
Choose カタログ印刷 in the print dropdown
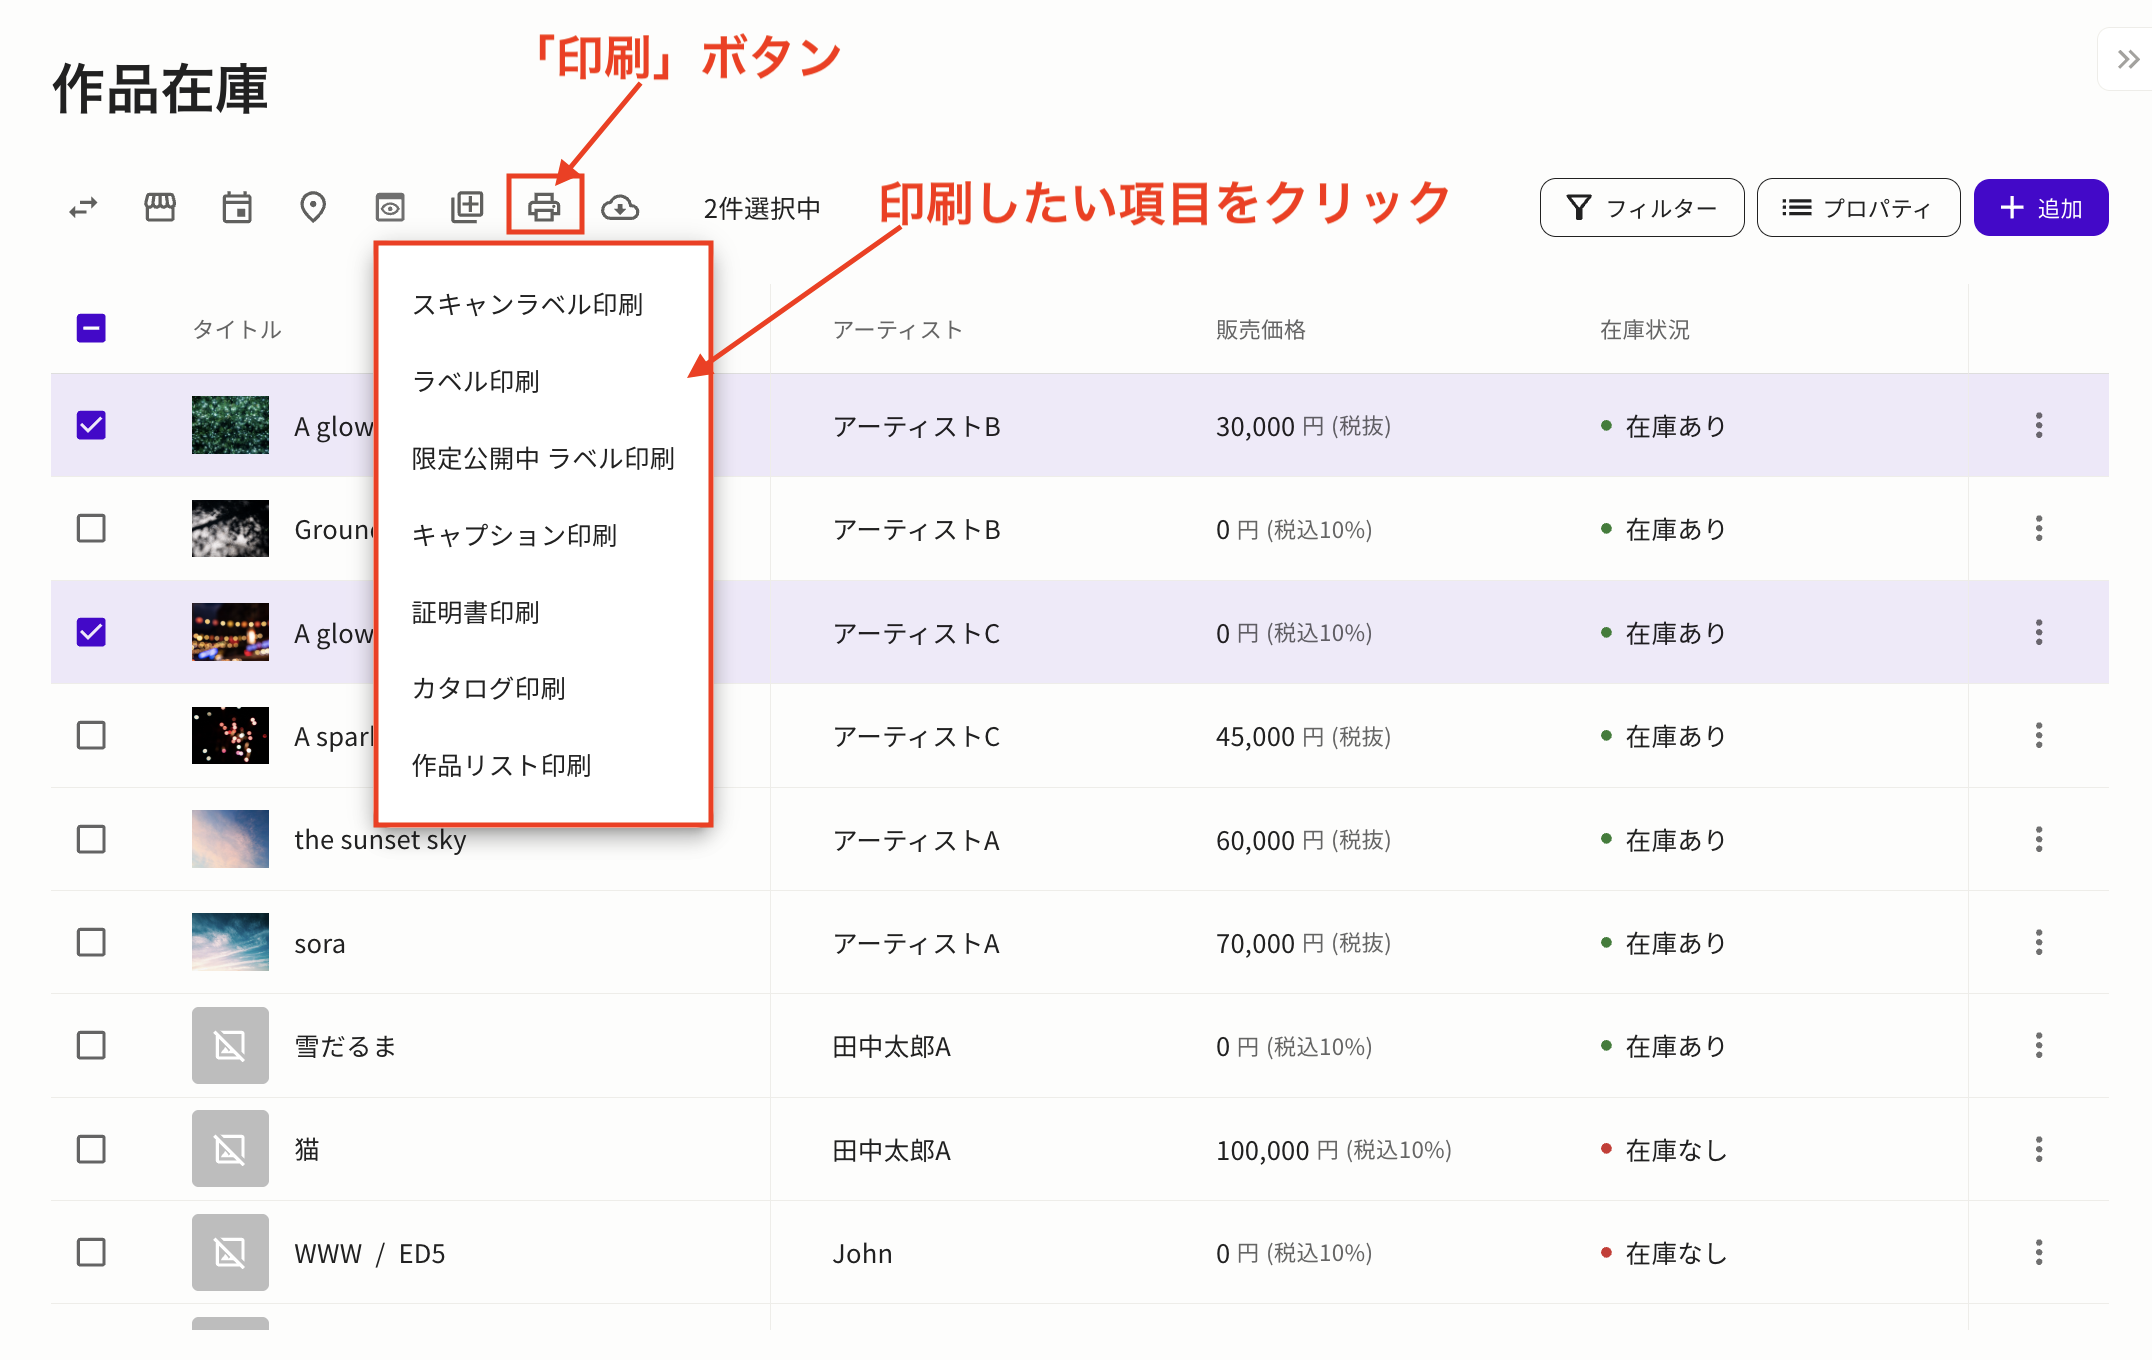[x=488, y=688]
